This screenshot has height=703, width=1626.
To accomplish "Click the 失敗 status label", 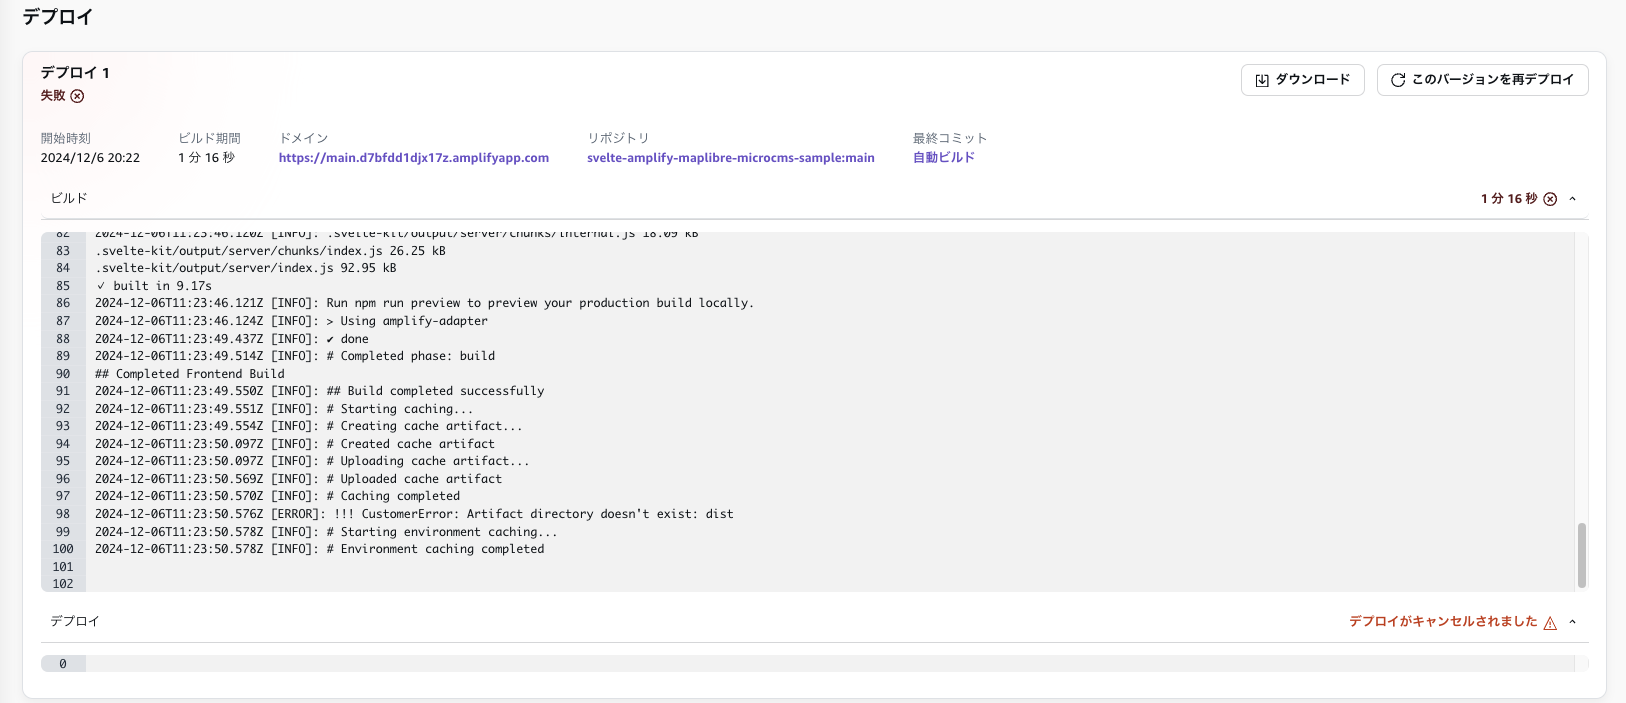I will coord(53,96).
